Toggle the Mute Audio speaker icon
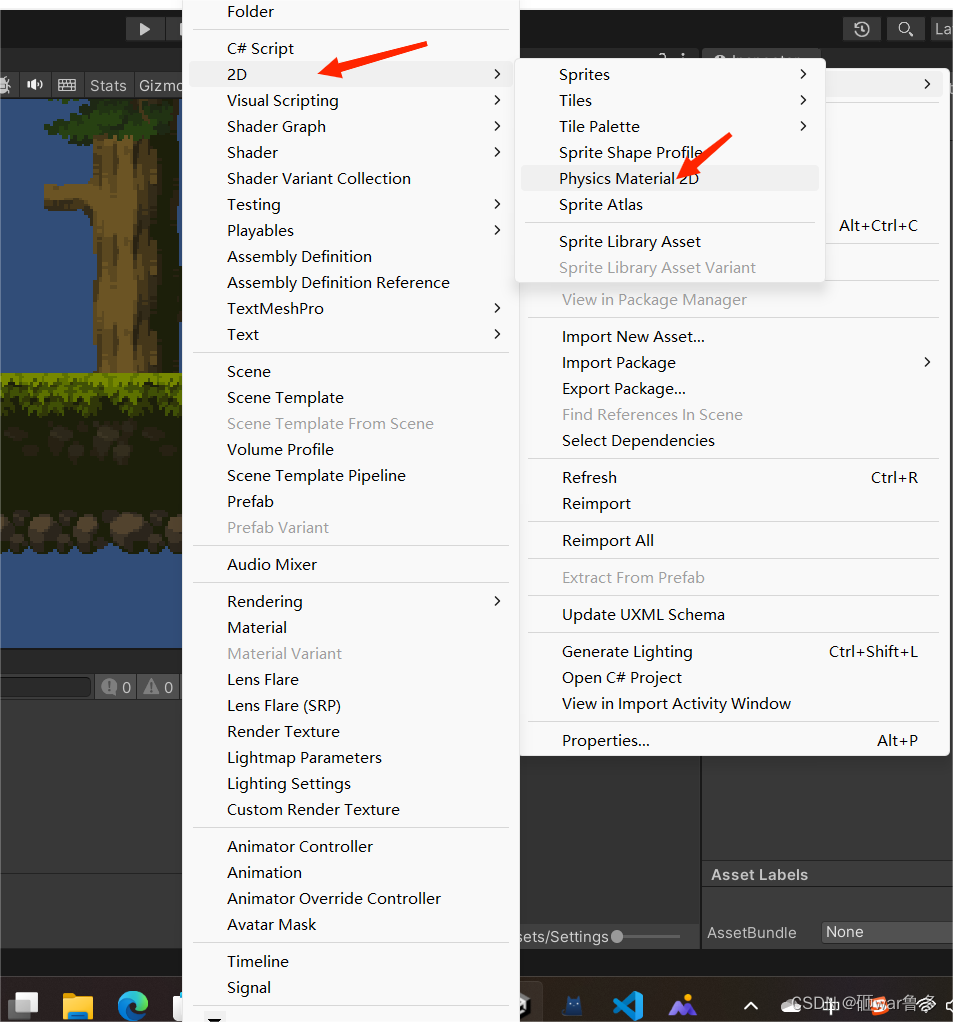Image resolution: width=953 pixels, height=1022 pixels. click(35, 85)
